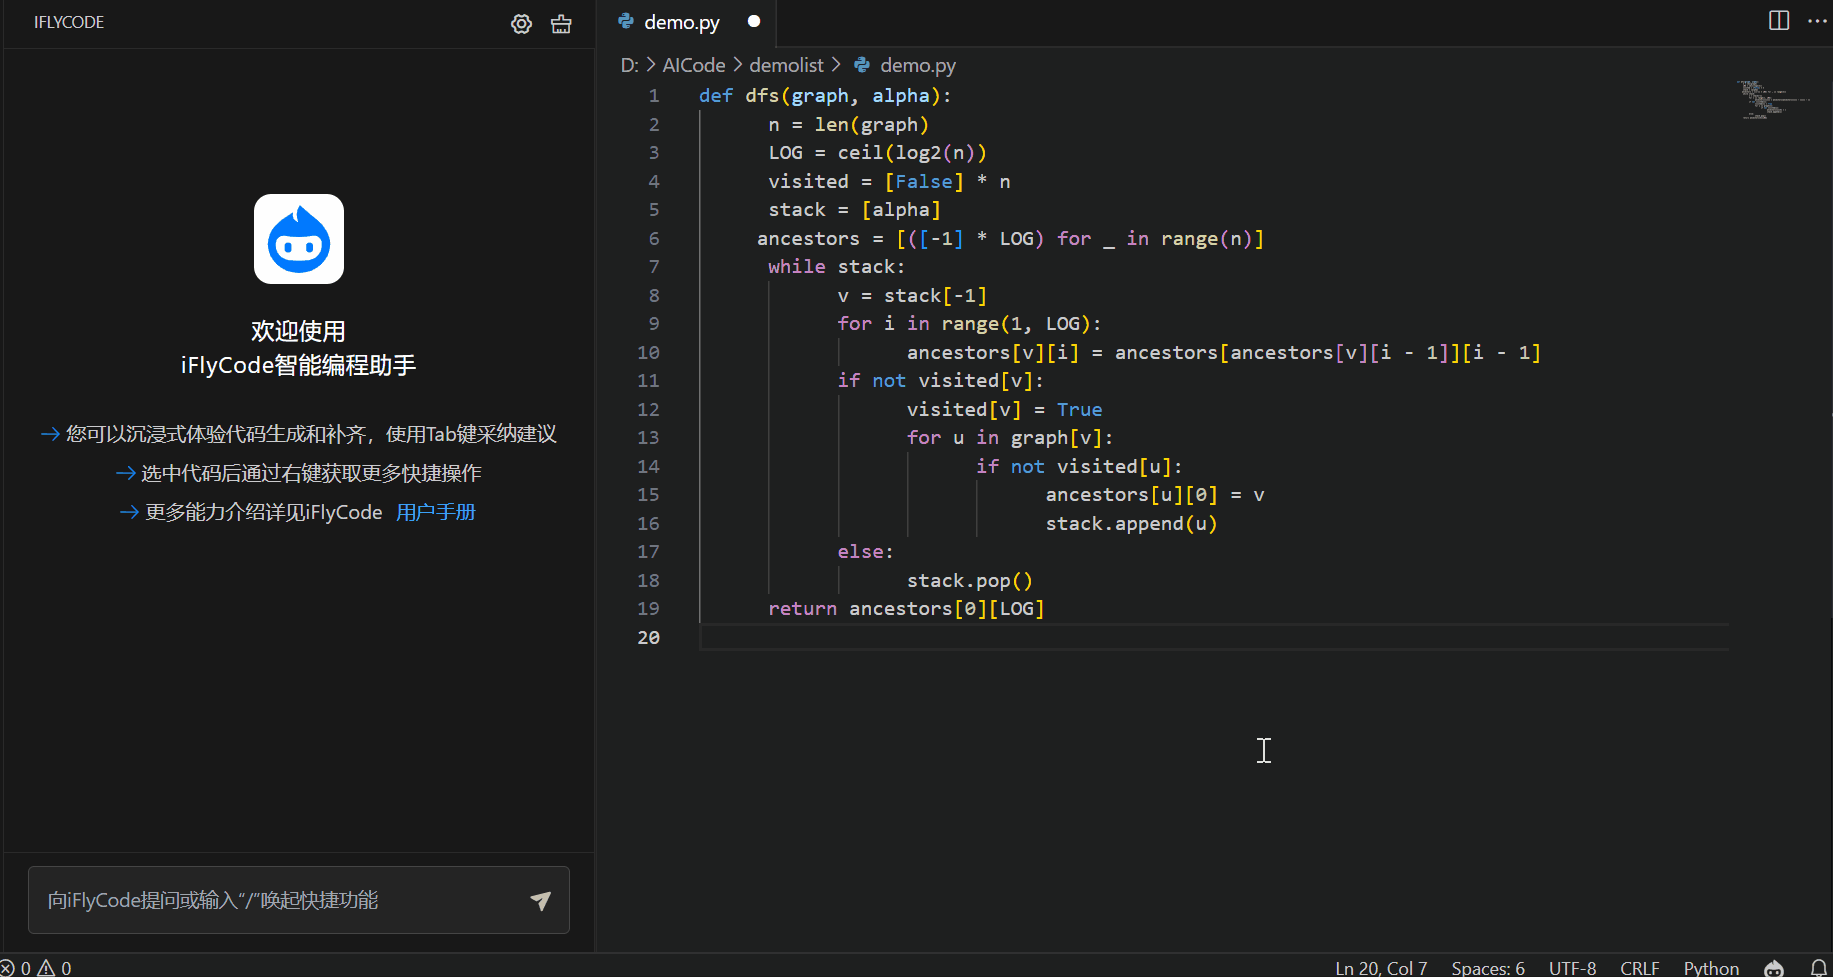1833x977 pixels.
Task: Open notifications bell in status bar
Action: tap(1818, 967)
